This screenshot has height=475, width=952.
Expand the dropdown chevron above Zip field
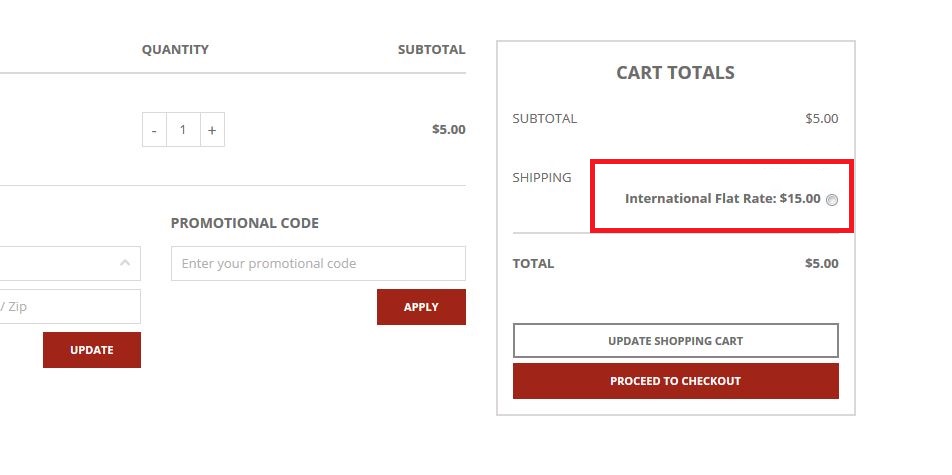tap(125, 263)
